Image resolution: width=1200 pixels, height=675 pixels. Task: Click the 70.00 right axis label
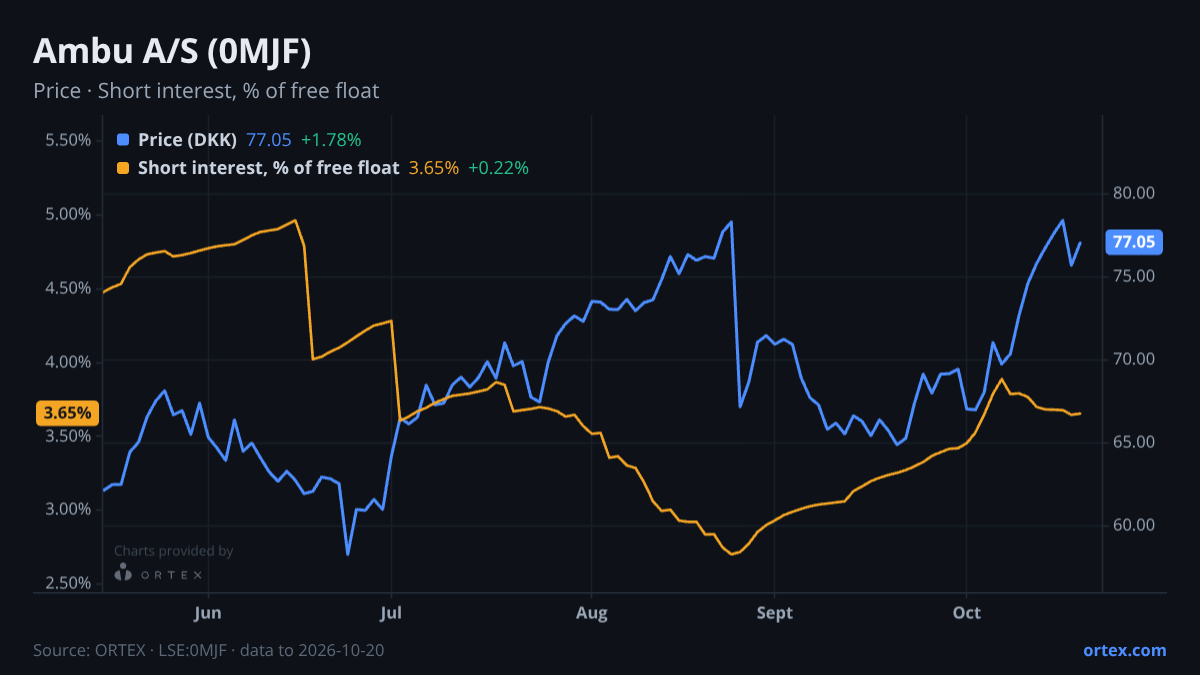(x=1133, y=359)
